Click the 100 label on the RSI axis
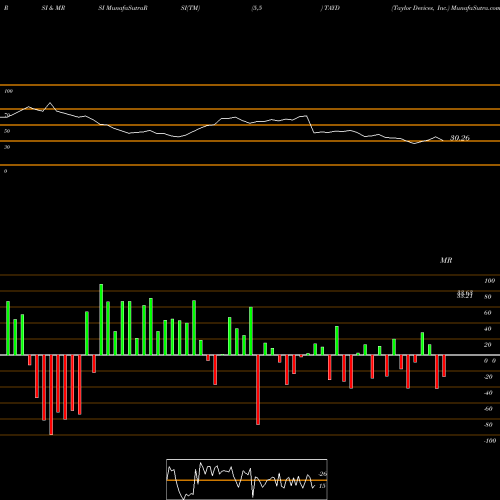 tap(8, 91)
